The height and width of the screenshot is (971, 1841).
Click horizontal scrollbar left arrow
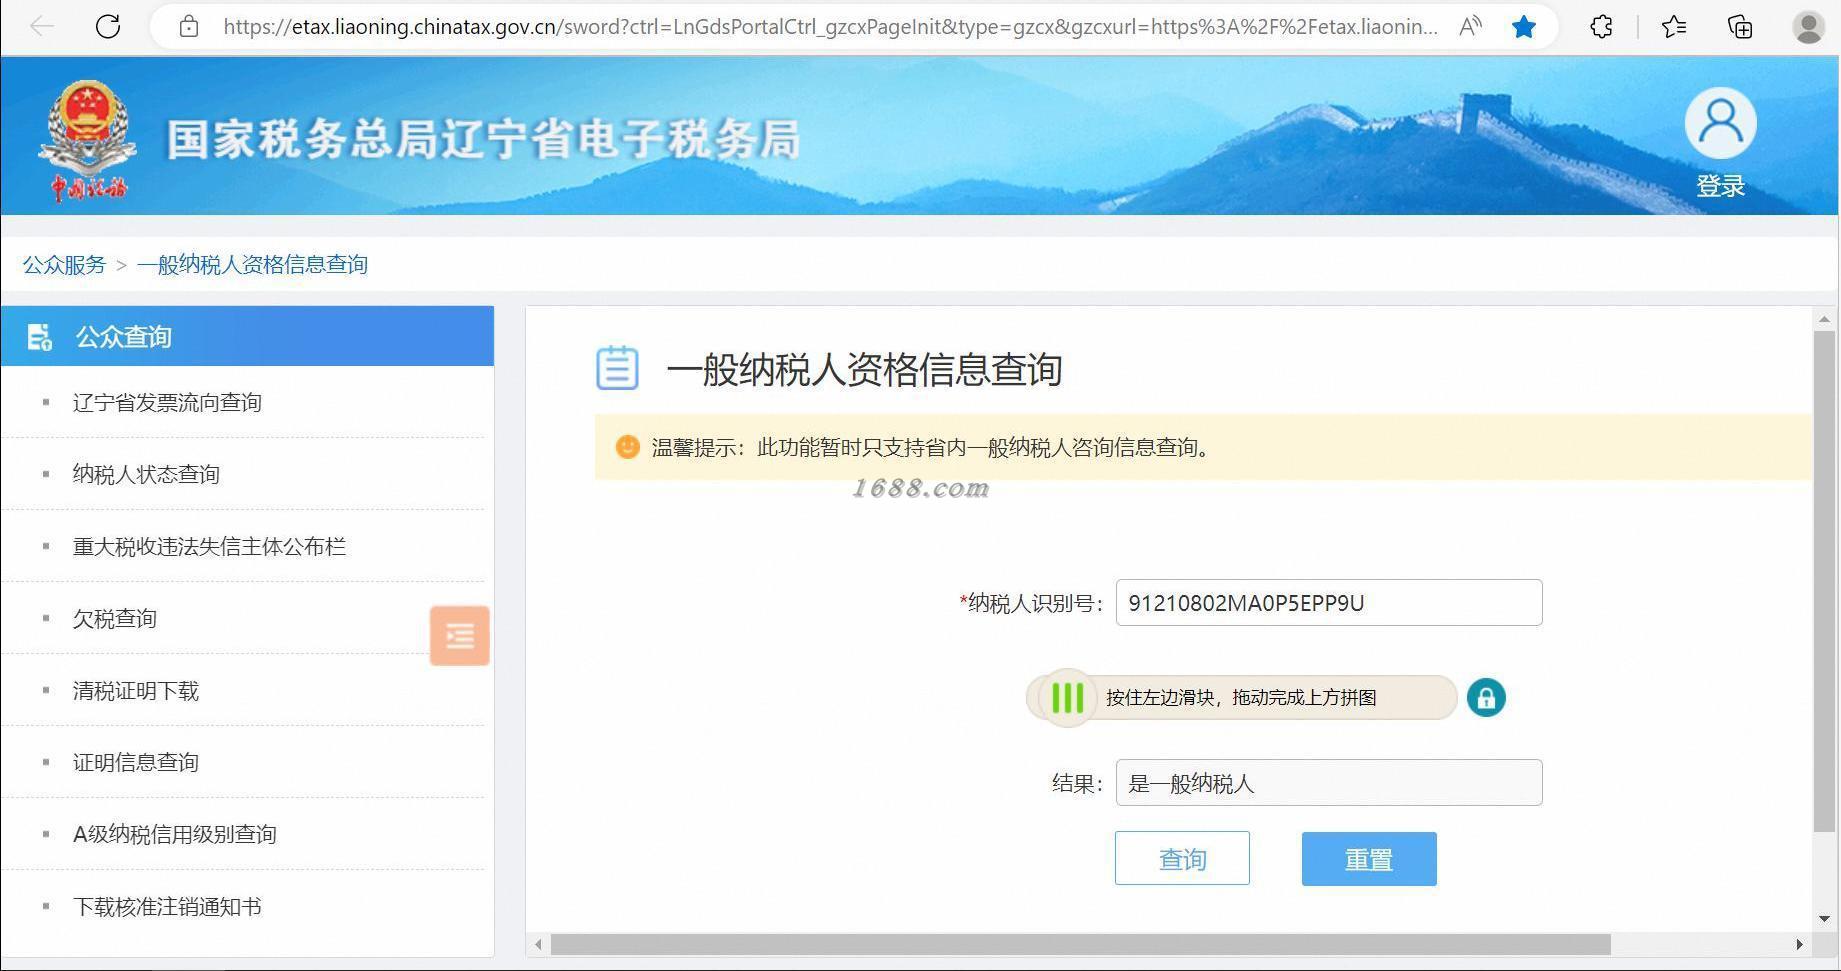(539, 944)
